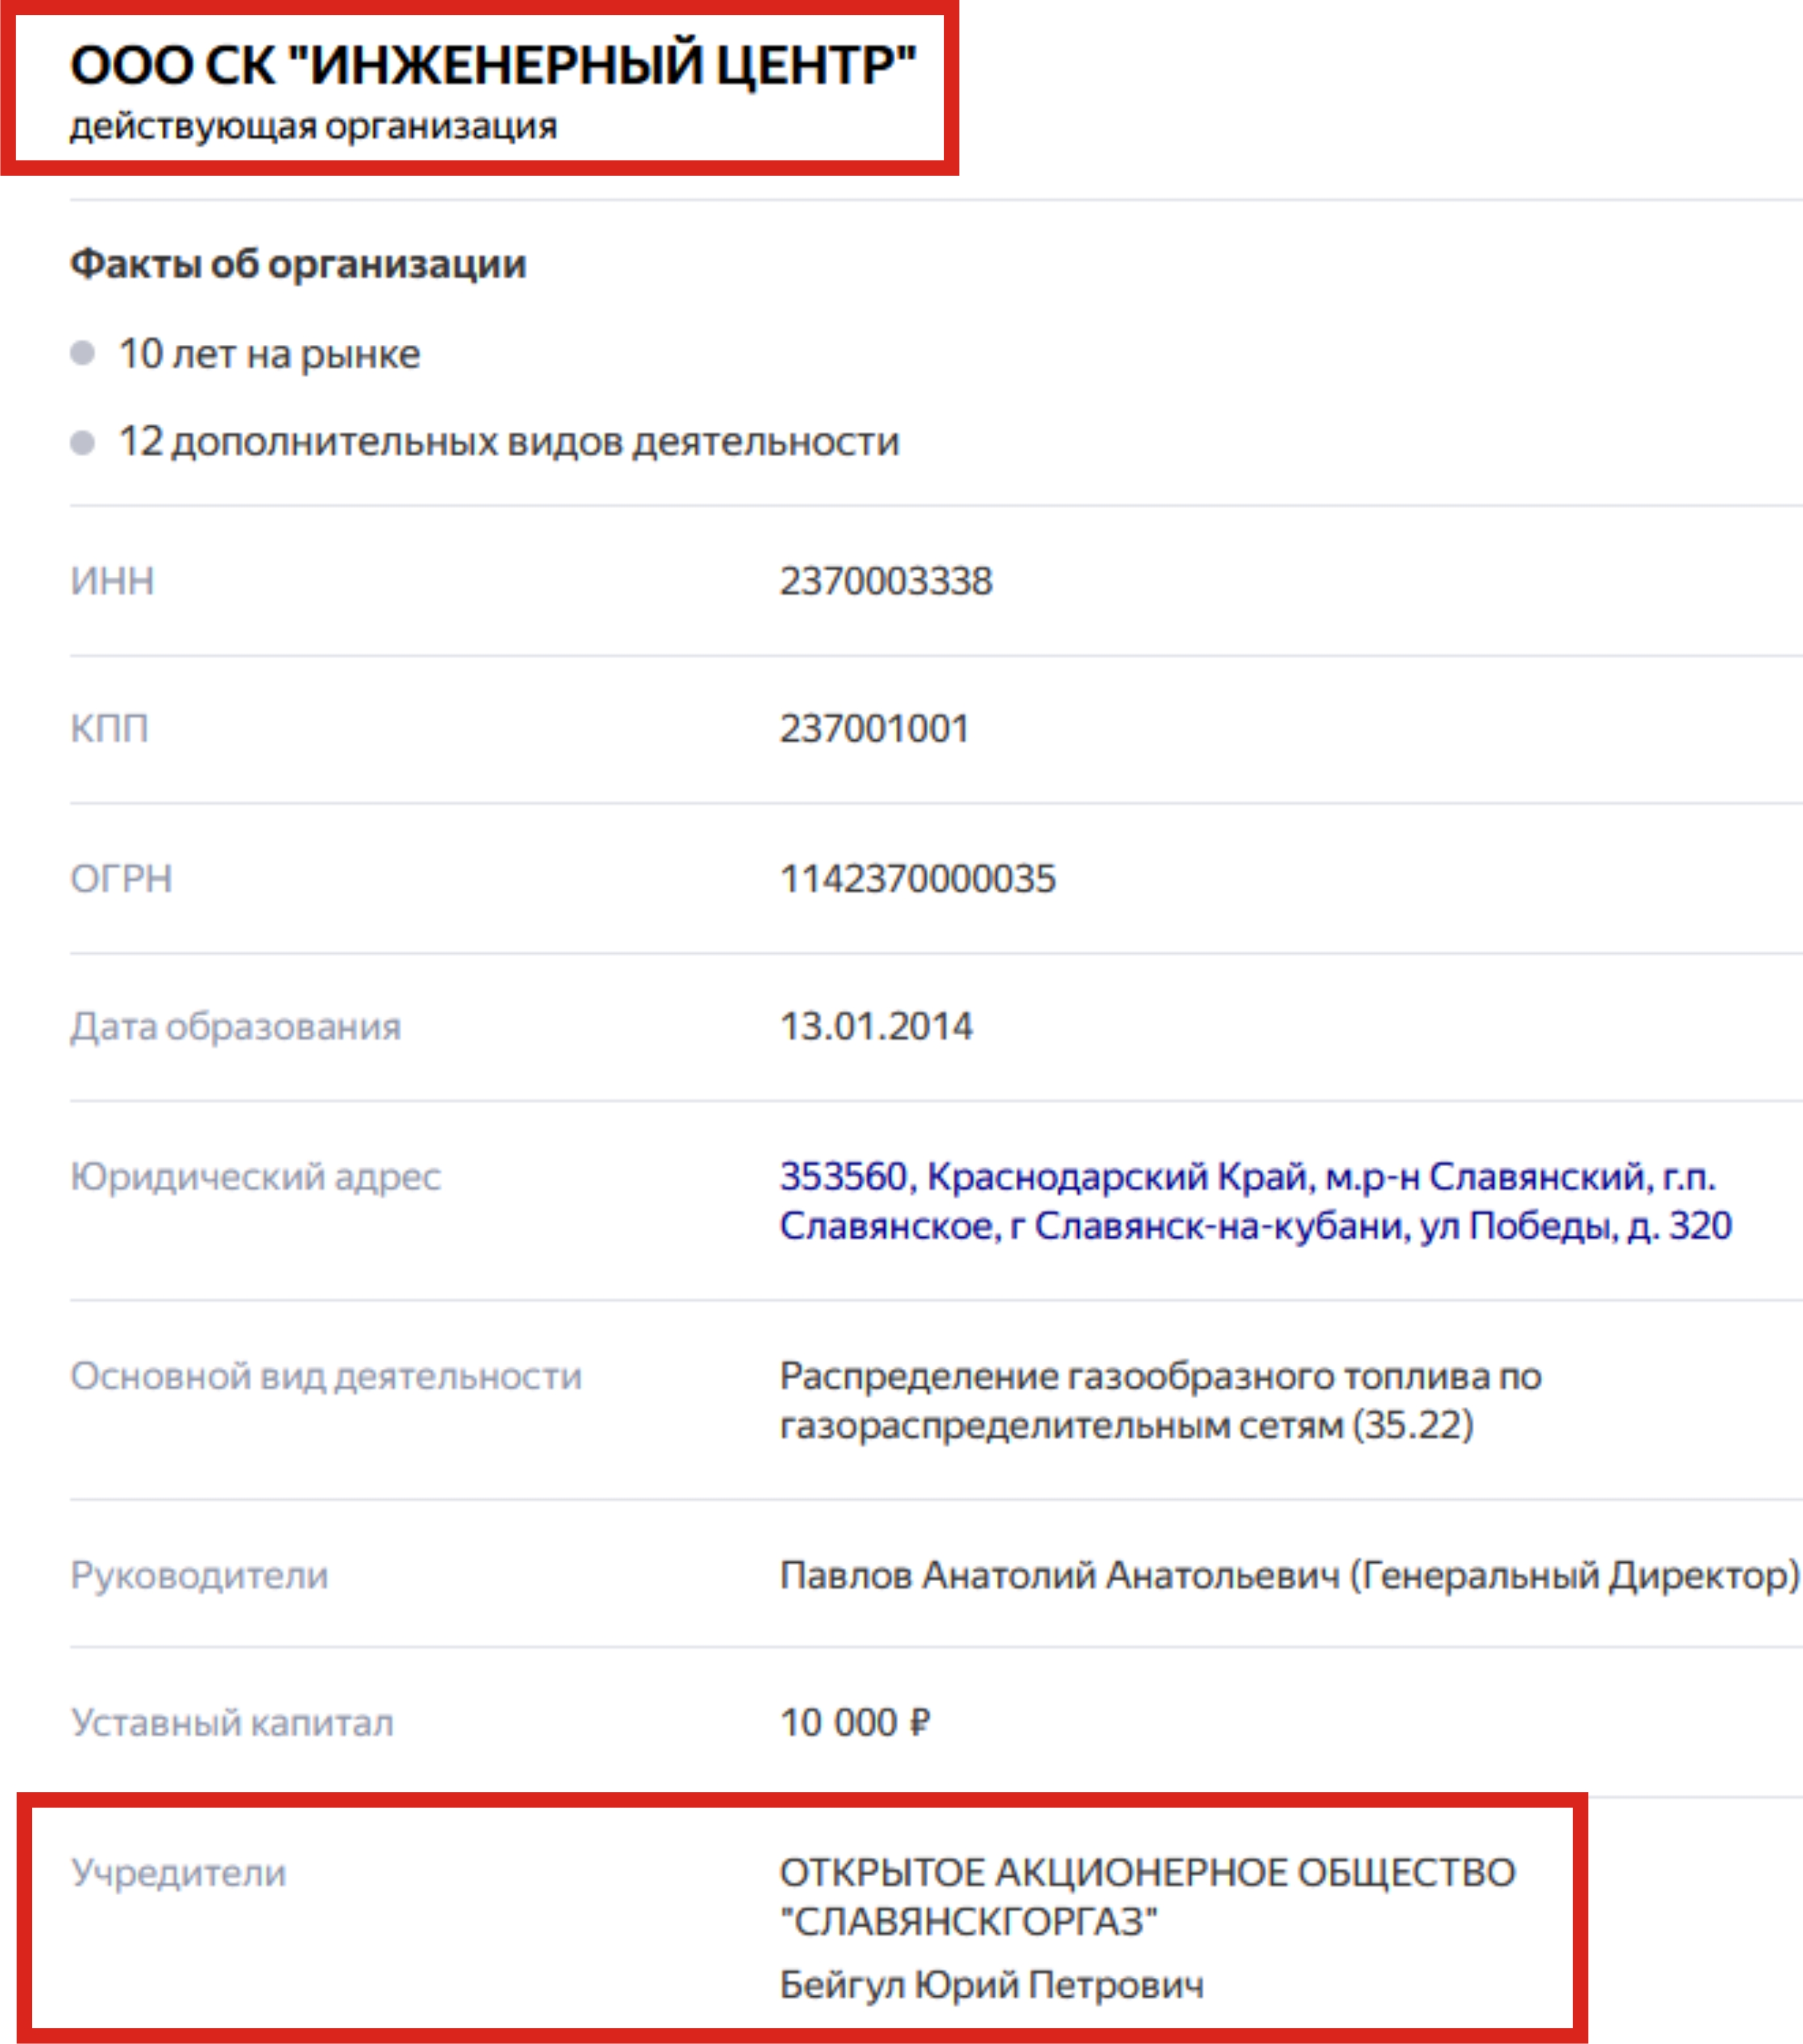Click the main activity description with code 35.22
Screen dimensions: 1803x2044
(1160, 1400)
